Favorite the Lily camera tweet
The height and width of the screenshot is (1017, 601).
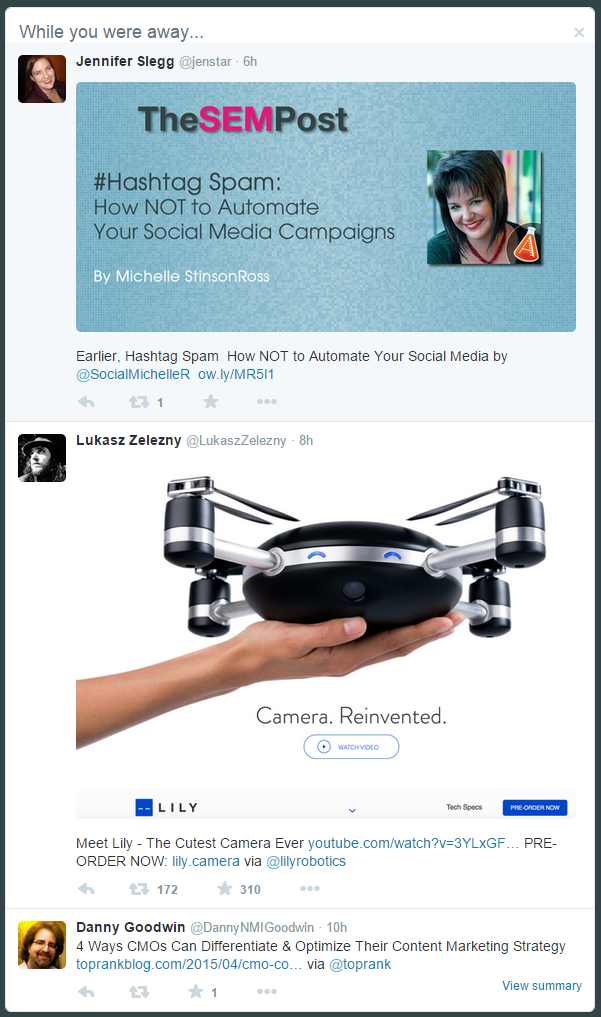click(224, 889)
